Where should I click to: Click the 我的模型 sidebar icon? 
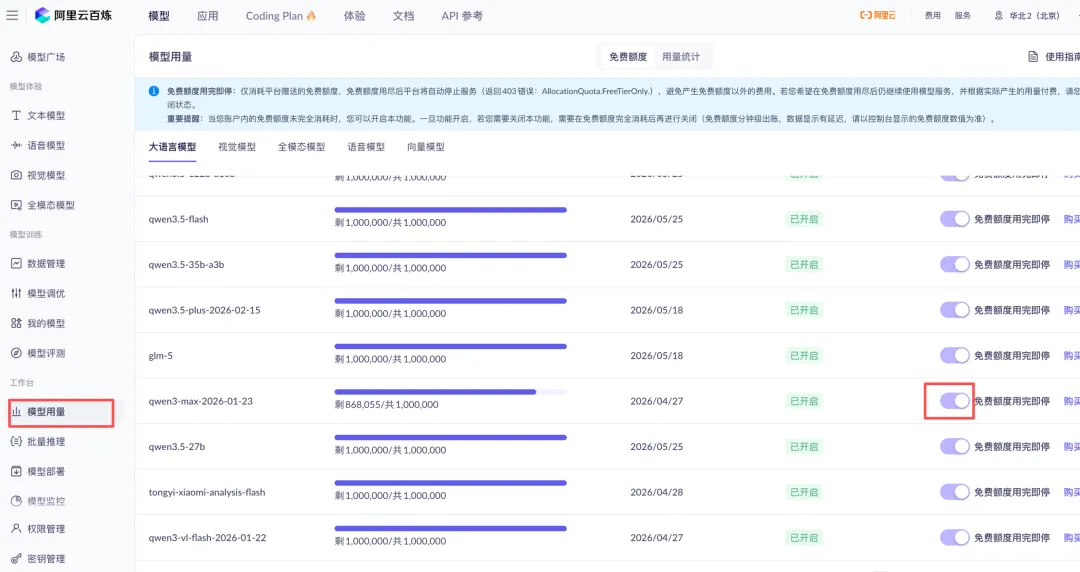pyautogui.click(x=16, y=323)
